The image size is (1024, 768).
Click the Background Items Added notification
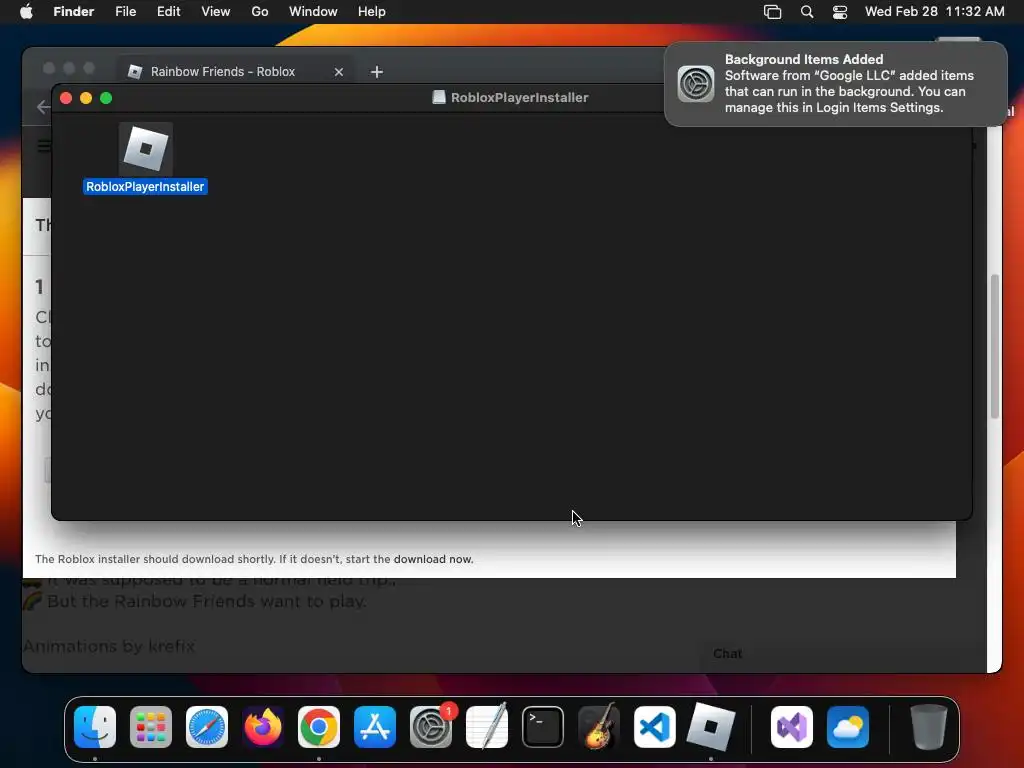pos(835,84)
